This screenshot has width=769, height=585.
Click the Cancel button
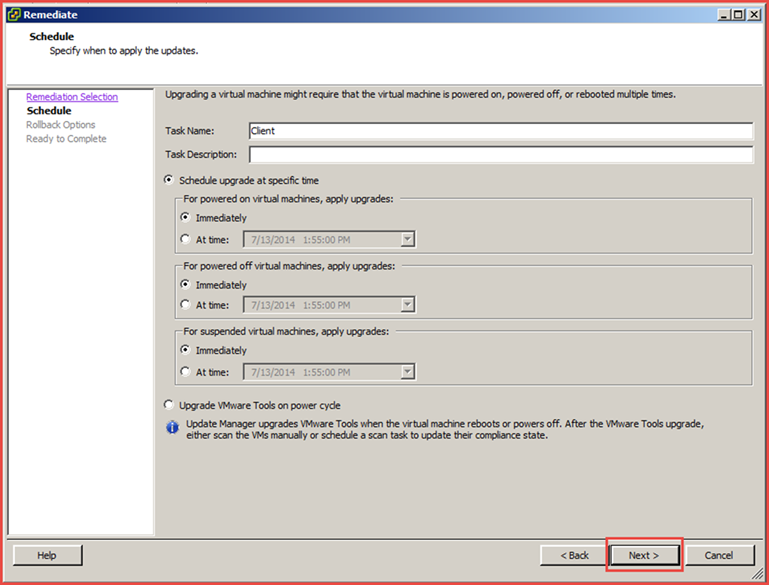coord(719,555)
